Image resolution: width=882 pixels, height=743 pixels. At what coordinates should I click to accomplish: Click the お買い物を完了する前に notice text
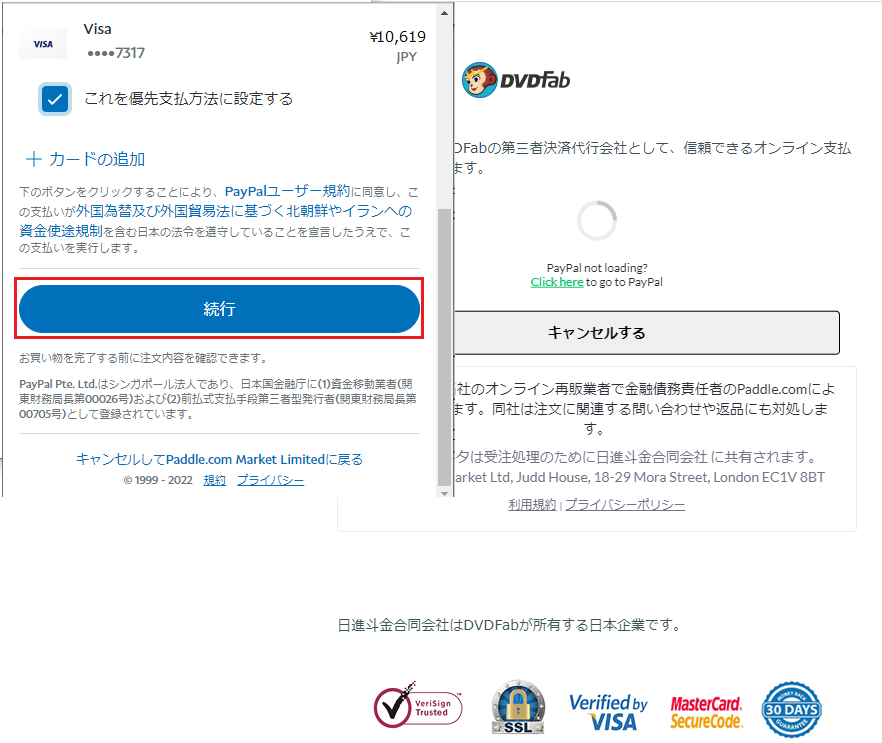click(143, 358)
